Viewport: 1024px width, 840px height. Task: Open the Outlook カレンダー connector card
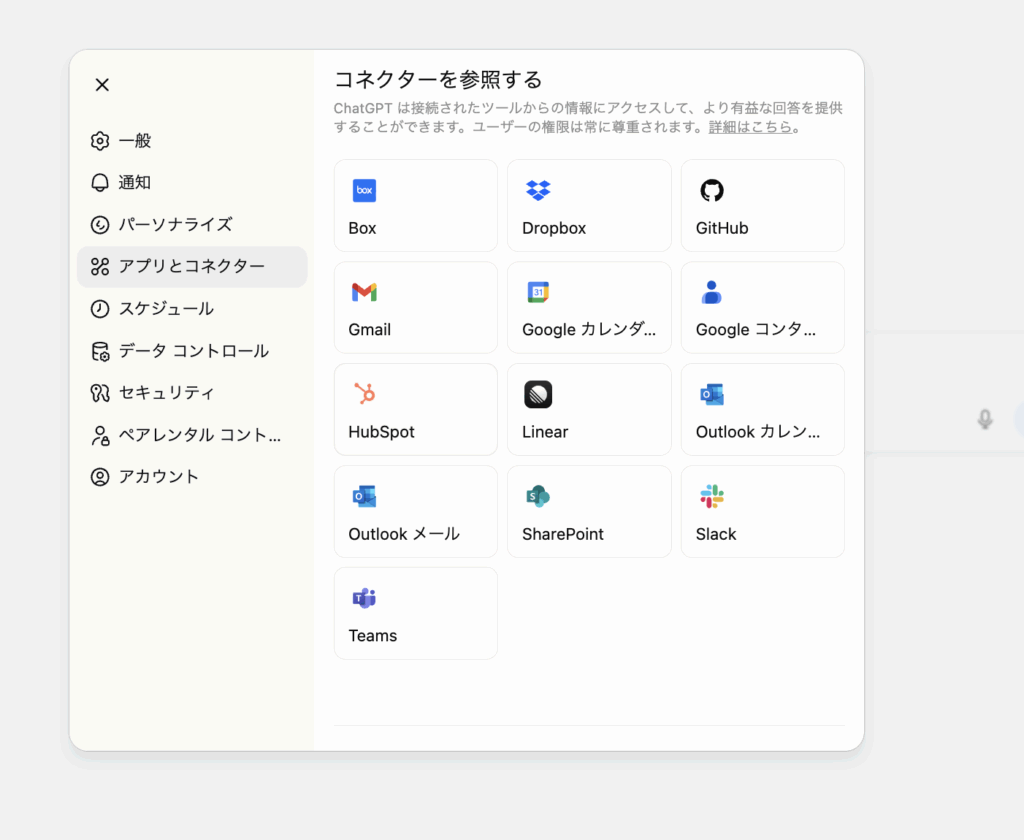[x=762, y=410]
